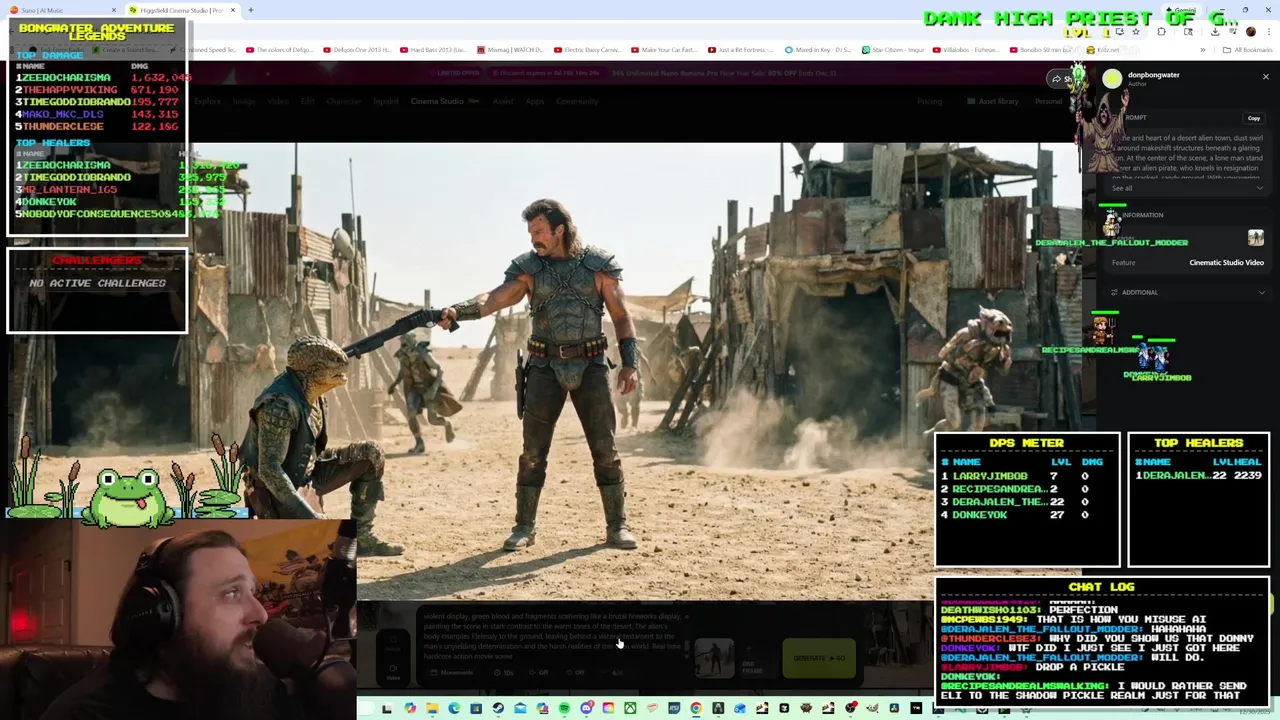The width and height of the screenshot is (1280, 720).
Task: Open a new browser tab
Action: [251, 10]
